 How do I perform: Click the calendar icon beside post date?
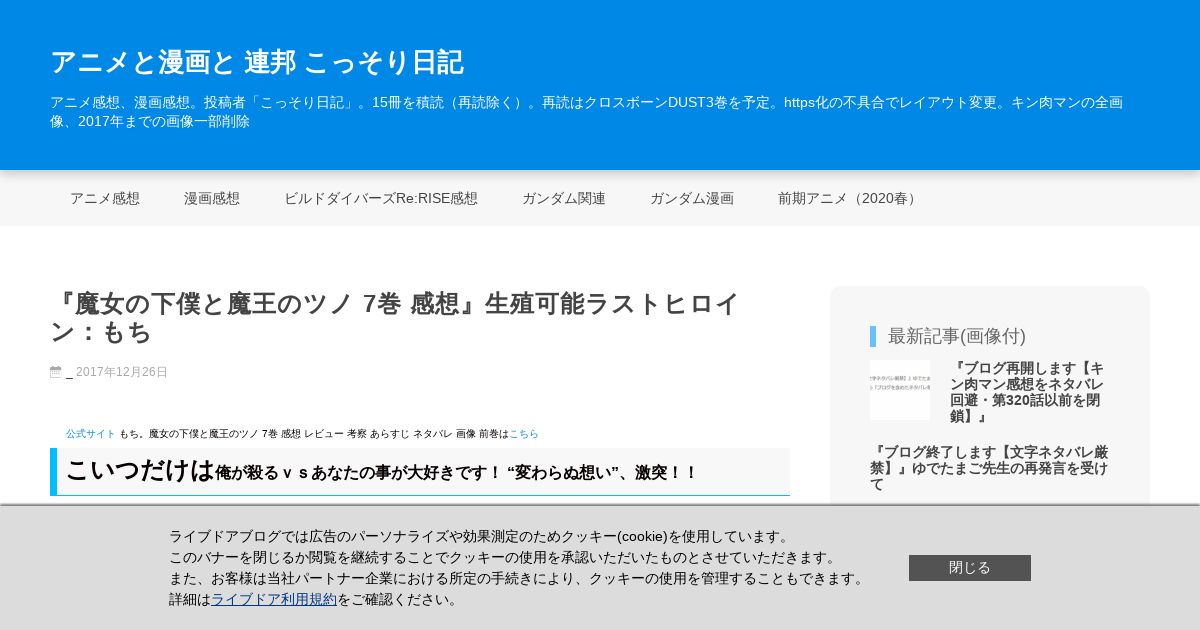(56, 372)
